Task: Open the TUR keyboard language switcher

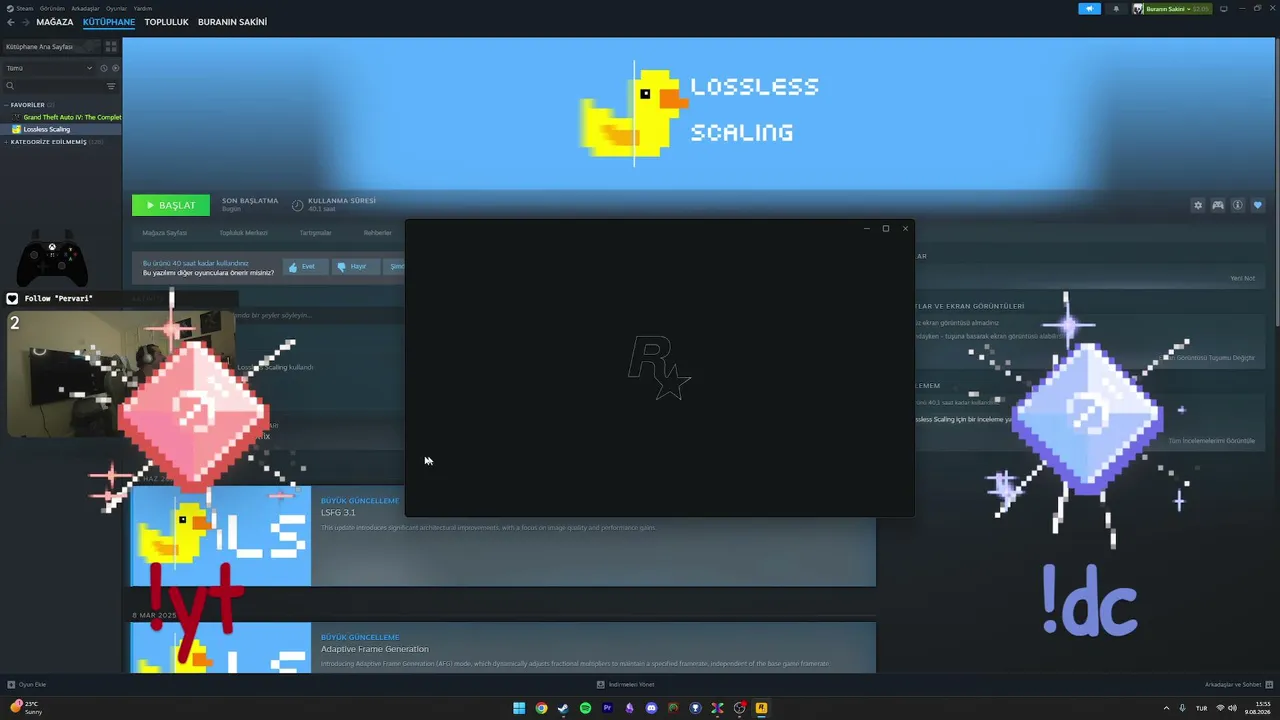Action: point(1201,708)
